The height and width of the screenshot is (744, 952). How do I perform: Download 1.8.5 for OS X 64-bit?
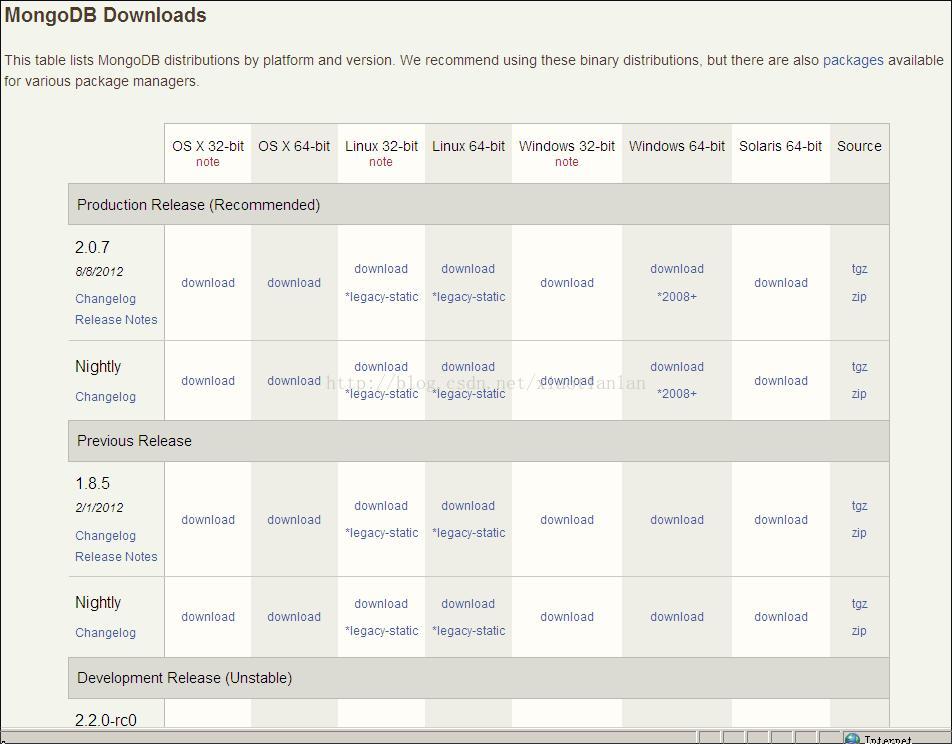click(x=294, y=520)
